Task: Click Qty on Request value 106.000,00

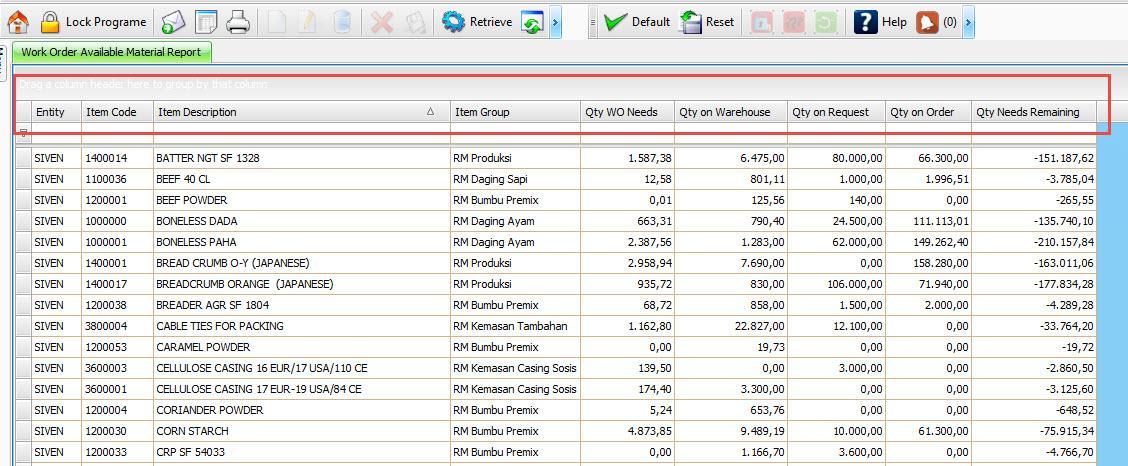Action: 837,284
